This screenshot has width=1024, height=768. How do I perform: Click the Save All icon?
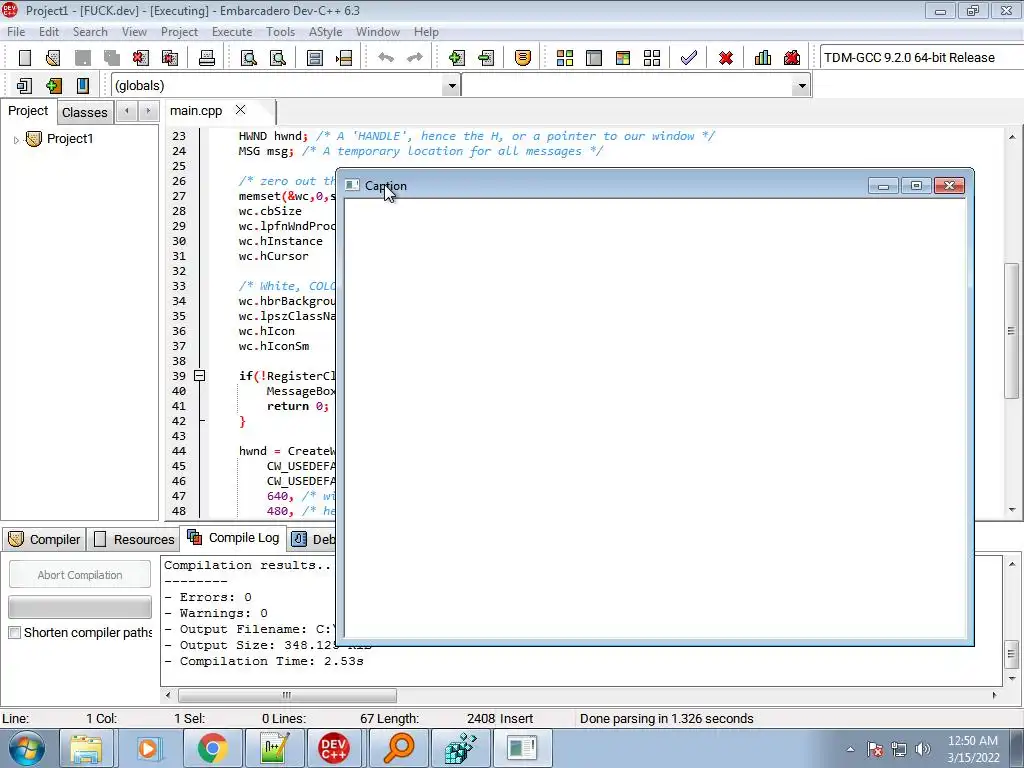tap(112, 58)
